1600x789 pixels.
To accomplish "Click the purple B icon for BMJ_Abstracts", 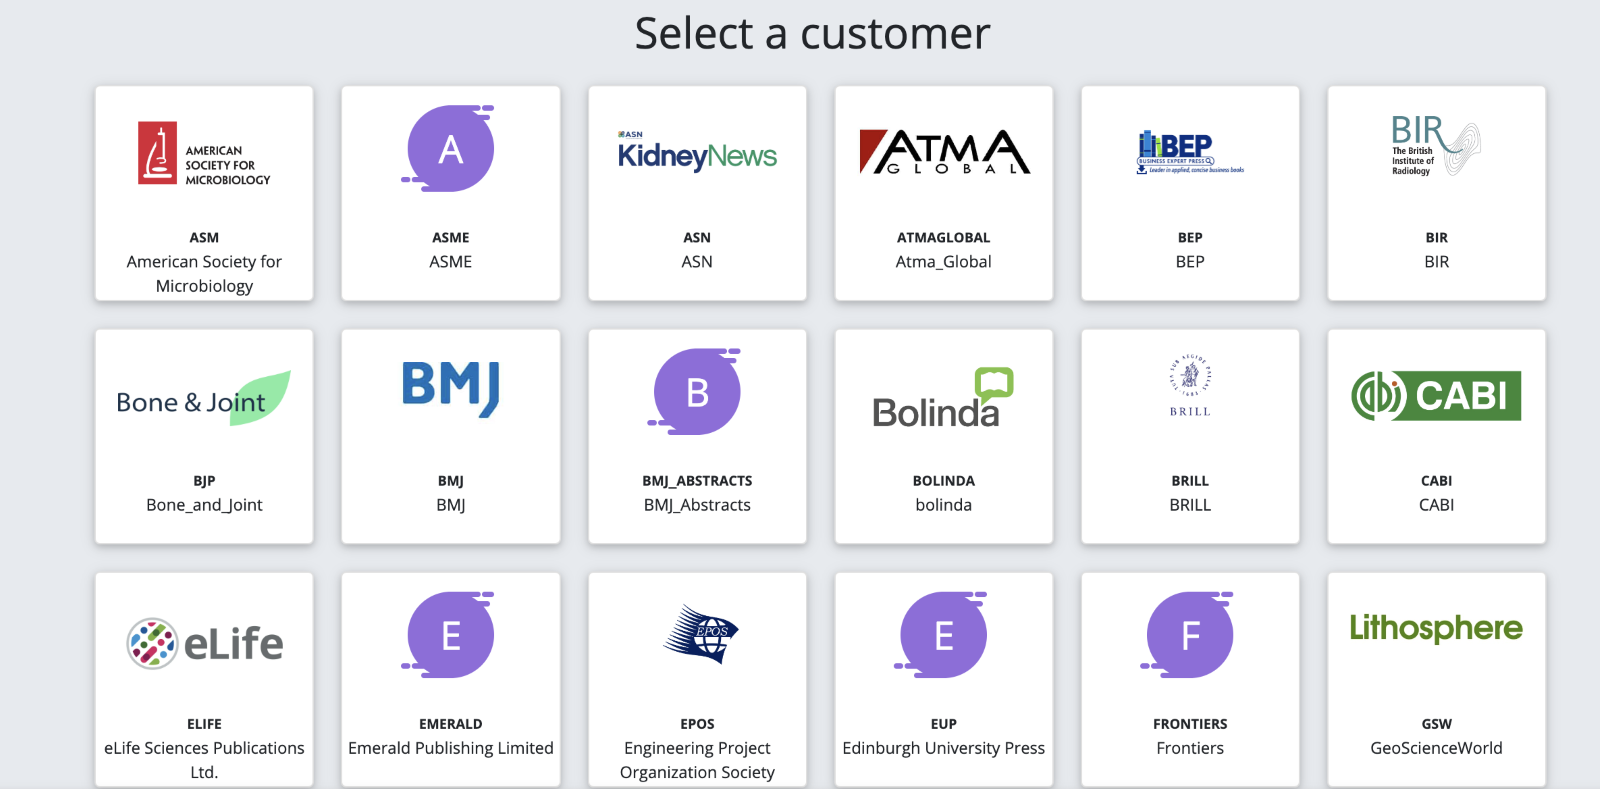I will point(697,392).
